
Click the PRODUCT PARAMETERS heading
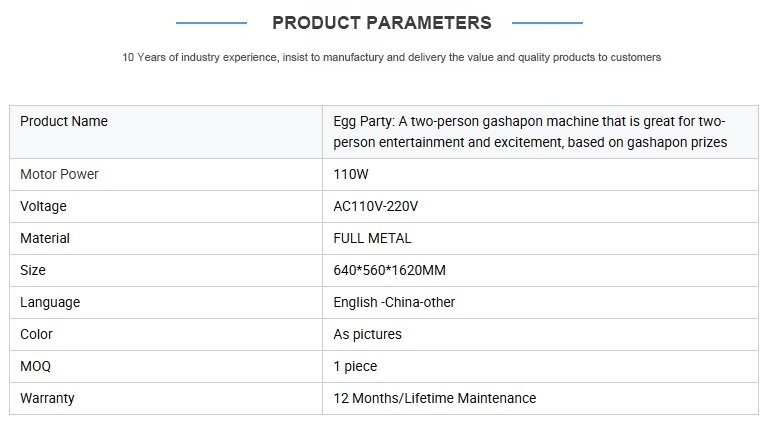click(x=382, y=23)
